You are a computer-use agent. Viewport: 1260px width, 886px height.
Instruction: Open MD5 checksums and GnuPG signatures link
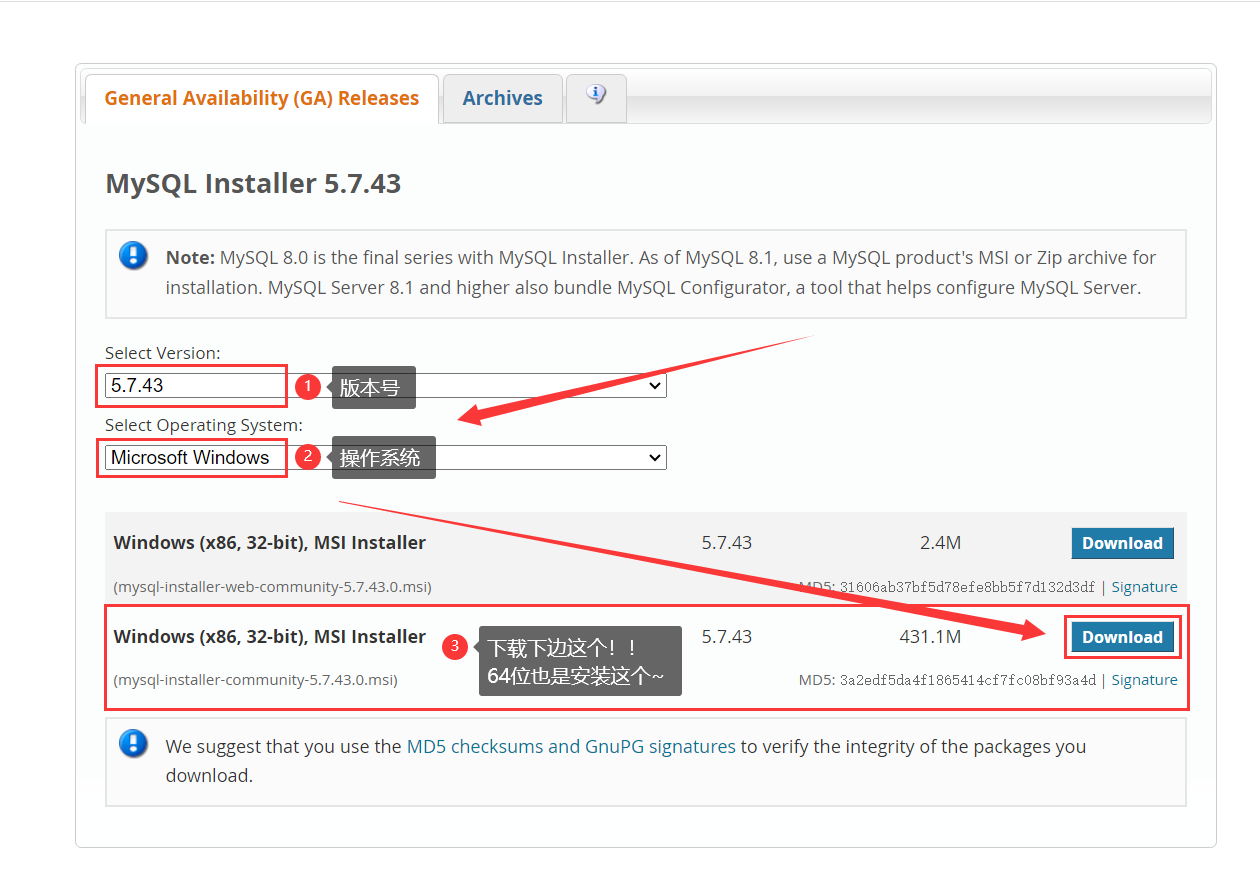click(571, 746)
